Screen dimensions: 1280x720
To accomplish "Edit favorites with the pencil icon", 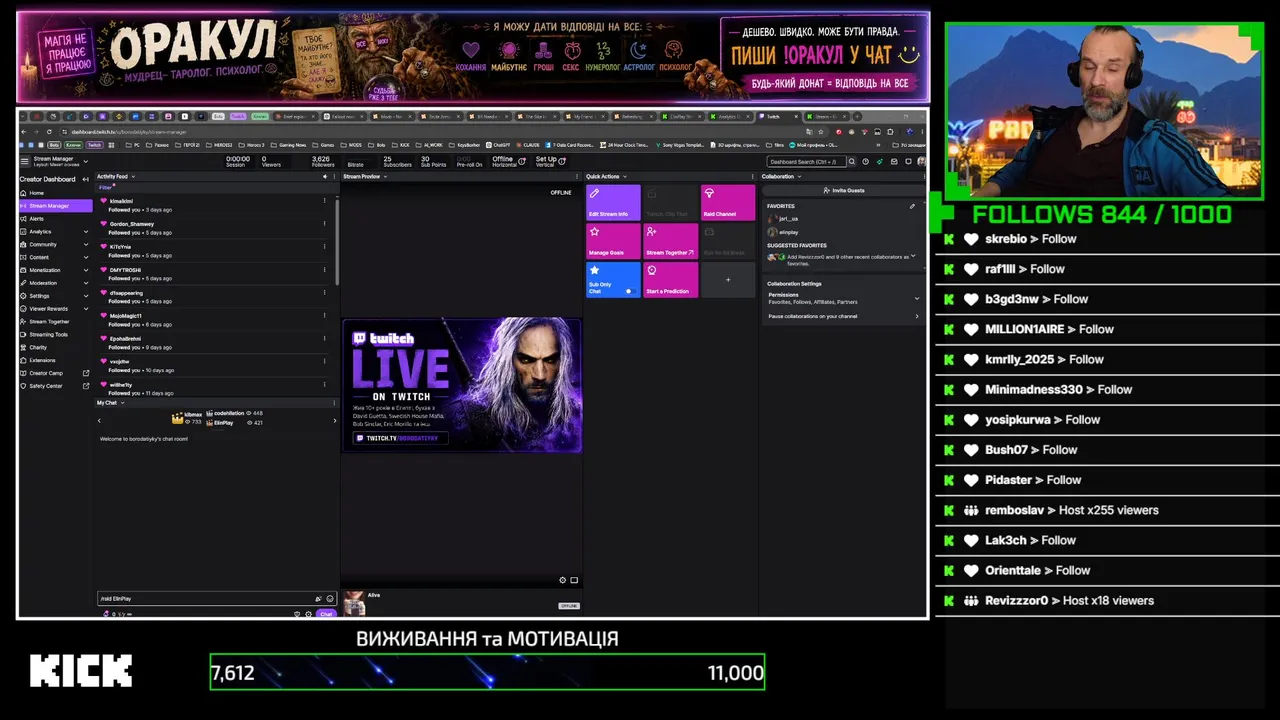I will tap(912, 206).
